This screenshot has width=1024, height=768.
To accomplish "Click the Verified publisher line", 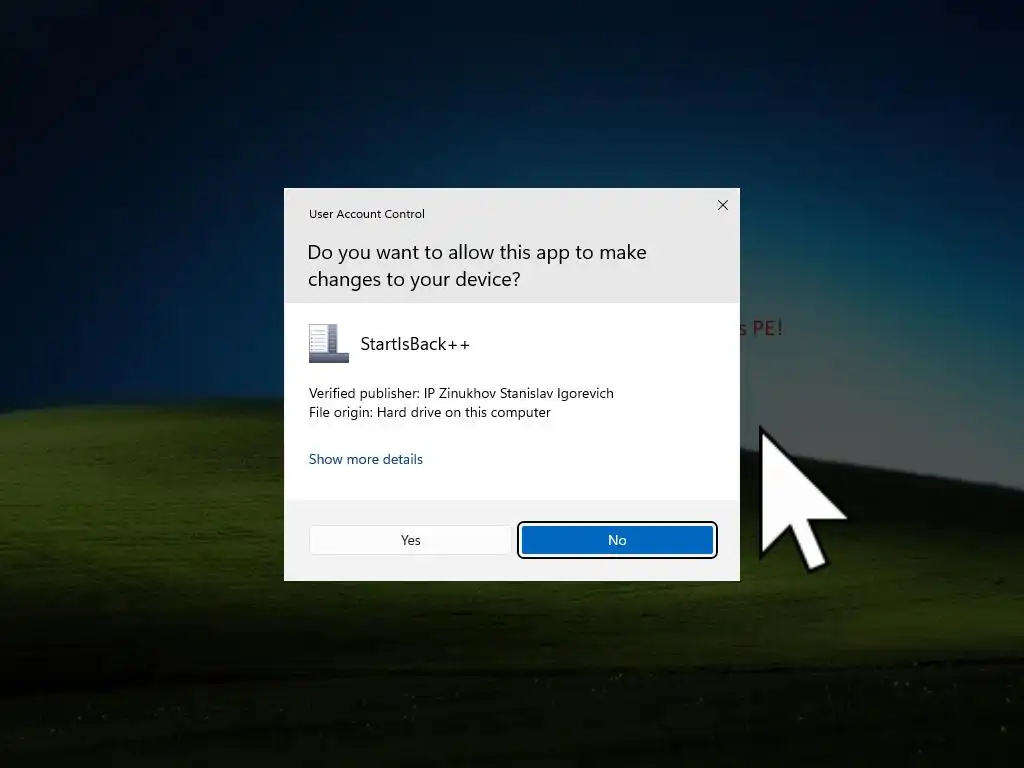I will coord(461,393).
